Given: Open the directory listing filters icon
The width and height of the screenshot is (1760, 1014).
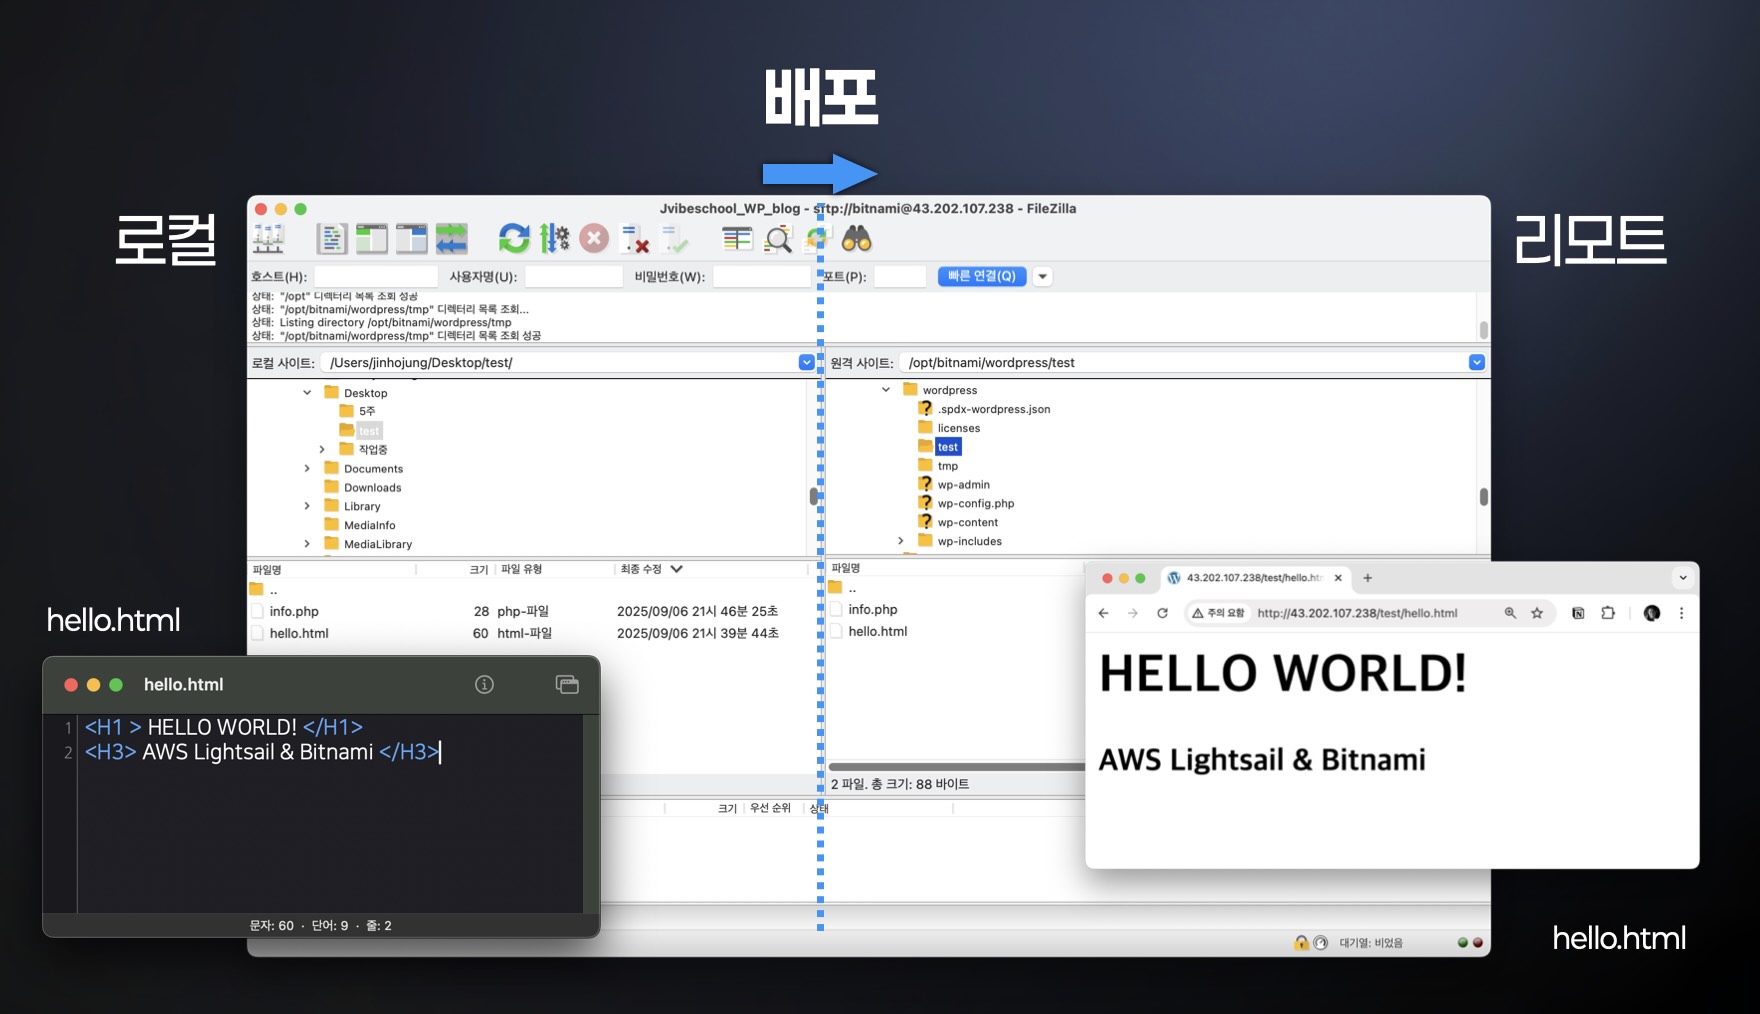Looking at the screenshot, I should click(737, 239).
